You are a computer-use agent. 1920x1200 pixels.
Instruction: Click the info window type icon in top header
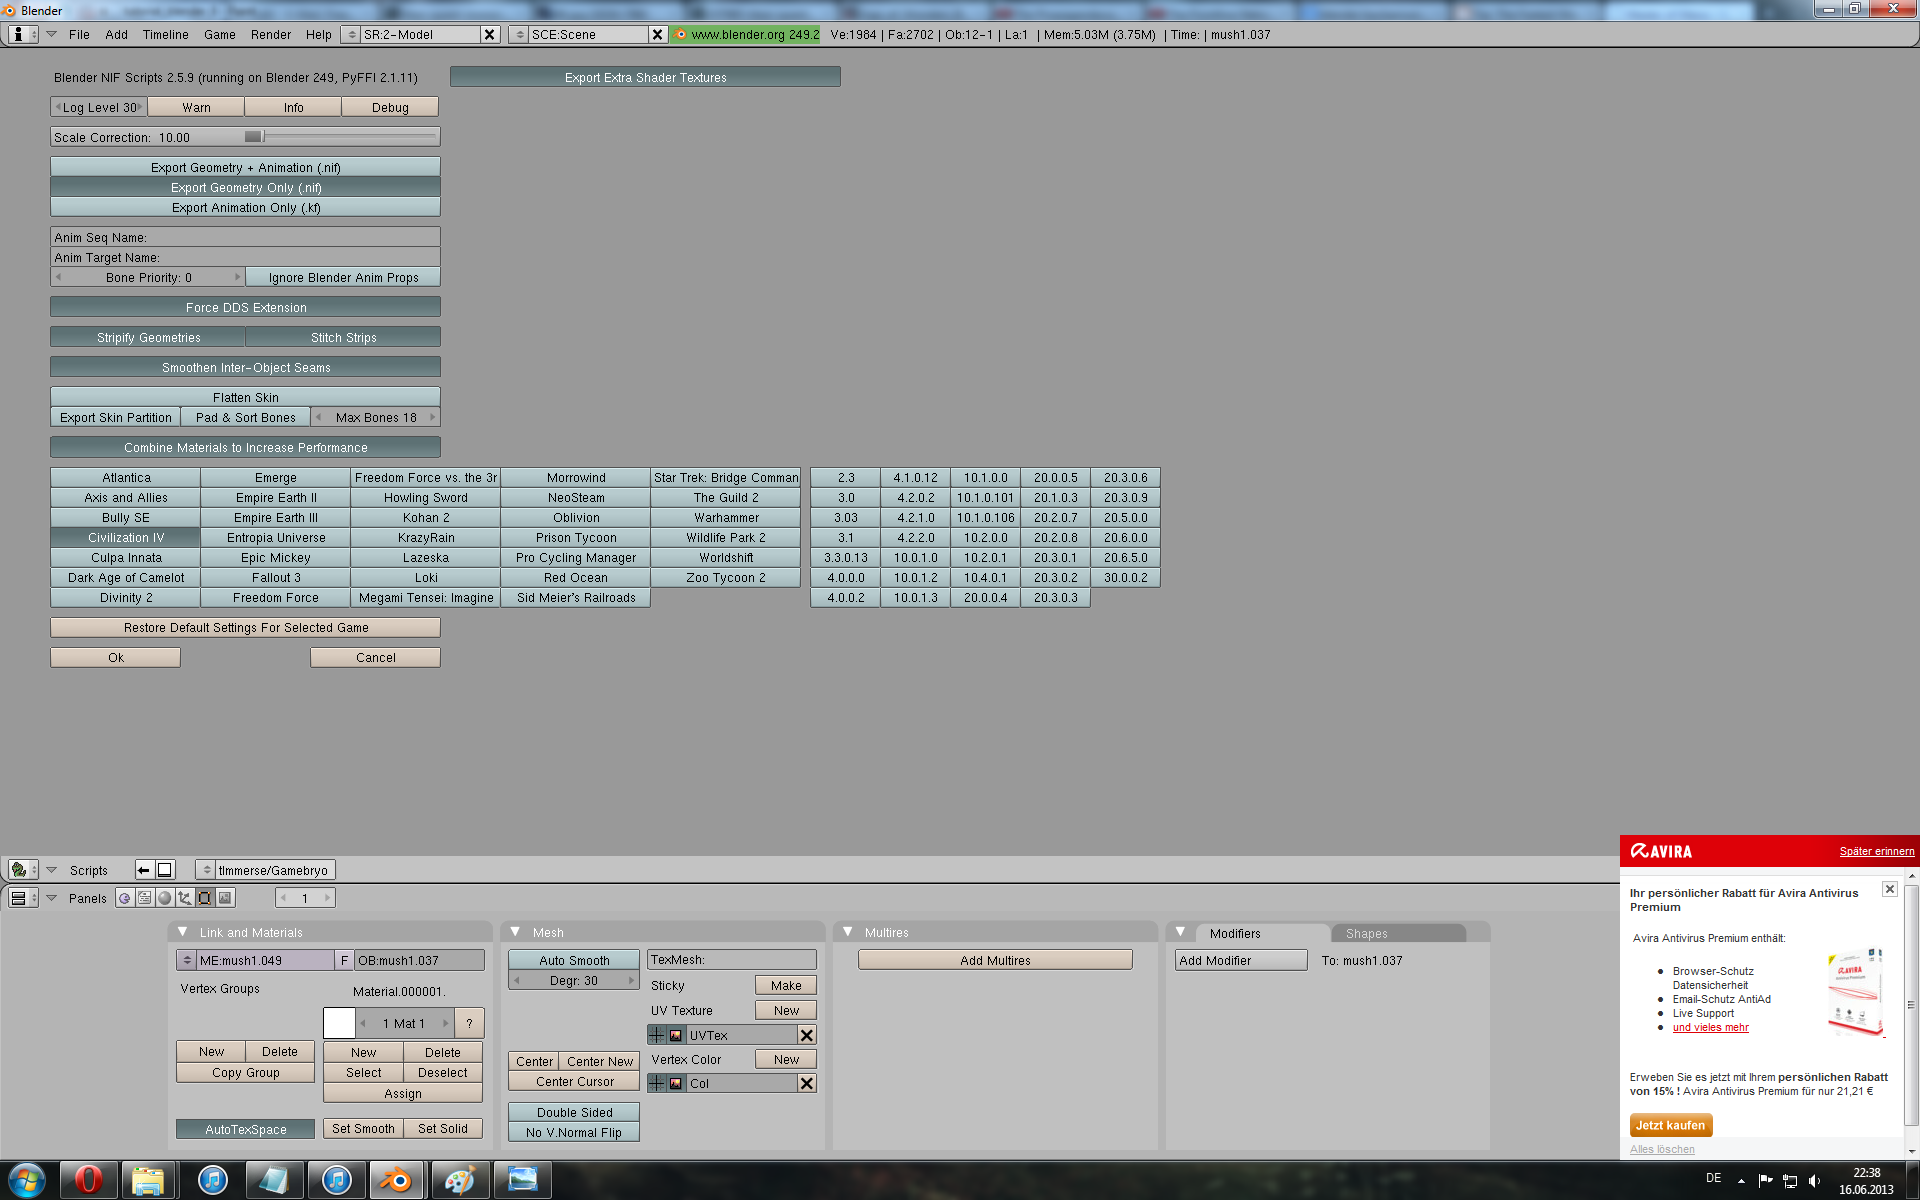pyautogui.click(x=23, y=34)
